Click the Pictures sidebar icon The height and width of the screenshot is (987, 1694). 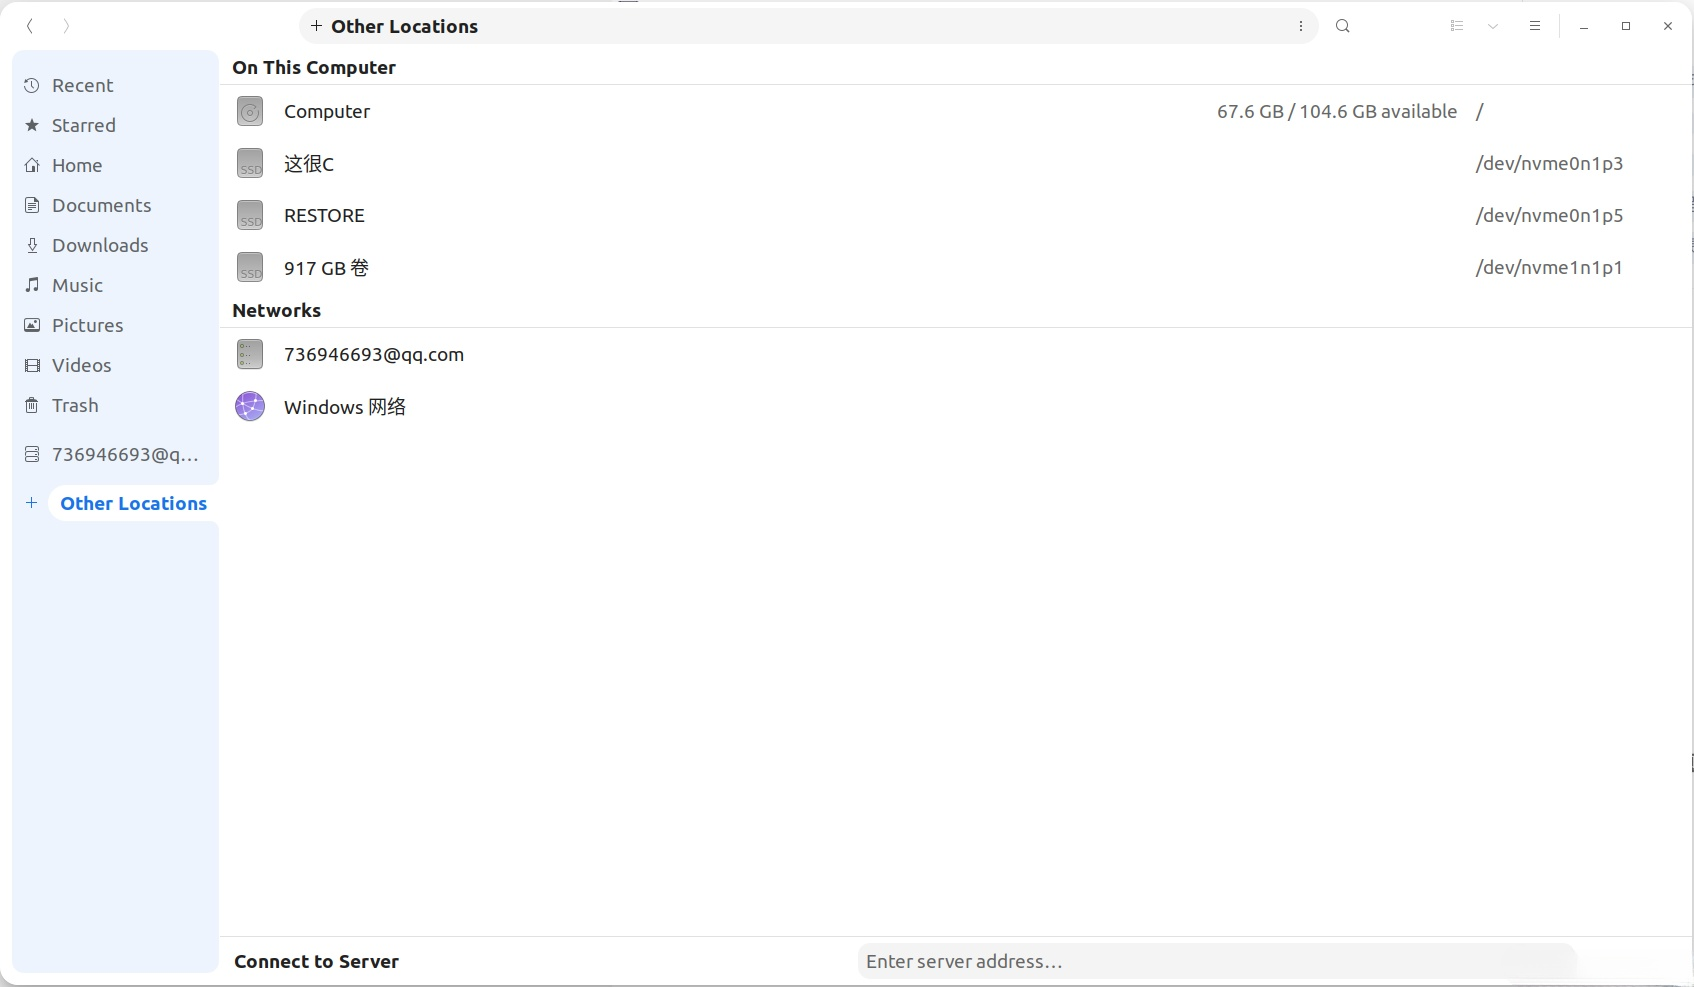click(x=32, y=326)
